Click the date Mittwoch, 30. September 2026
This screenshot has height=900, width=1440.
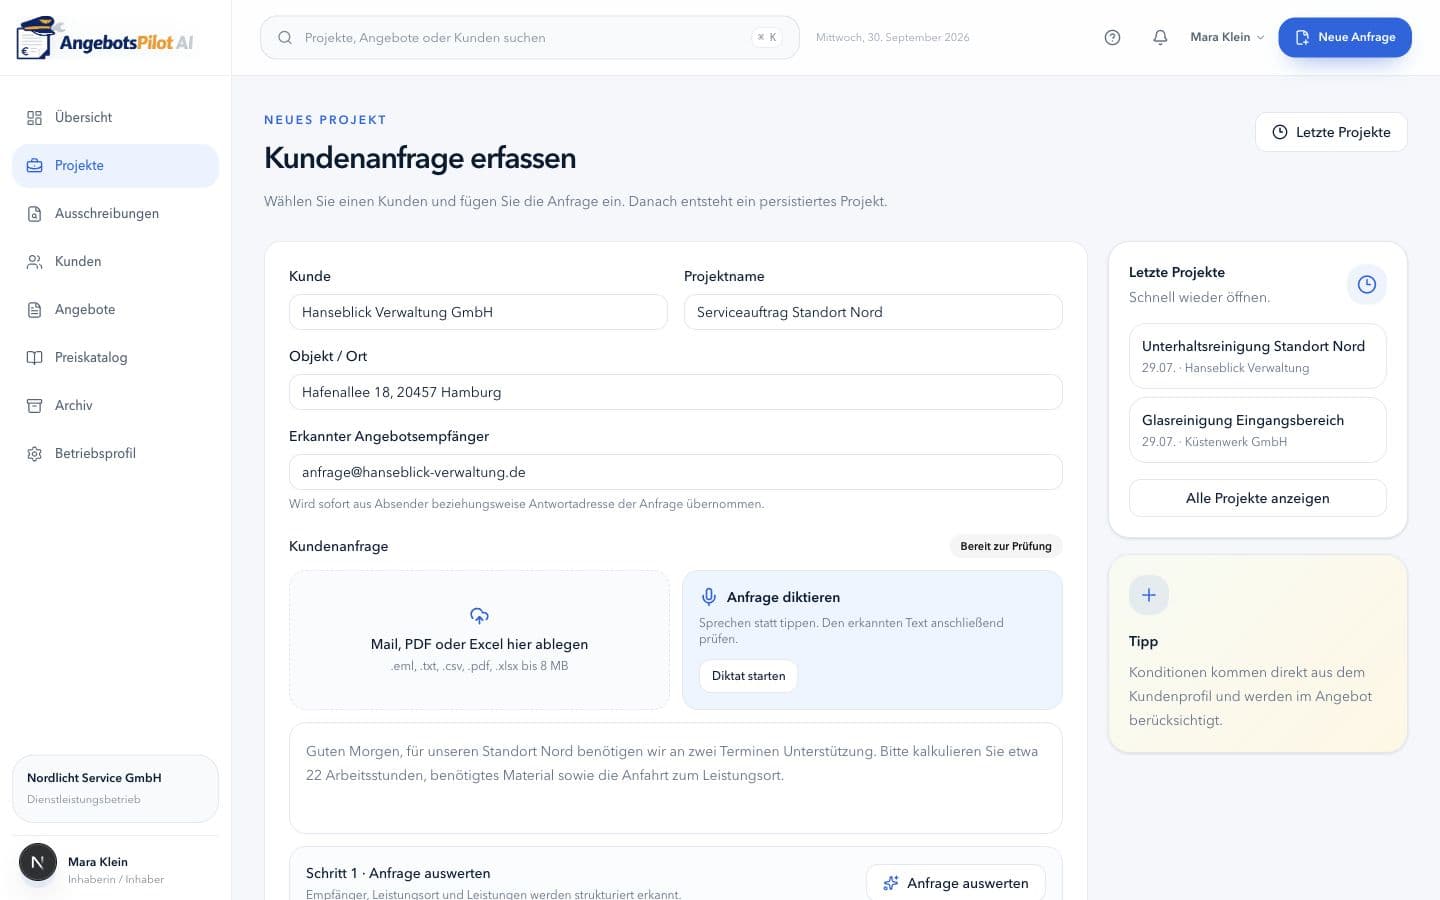click(x=892, y=37)
